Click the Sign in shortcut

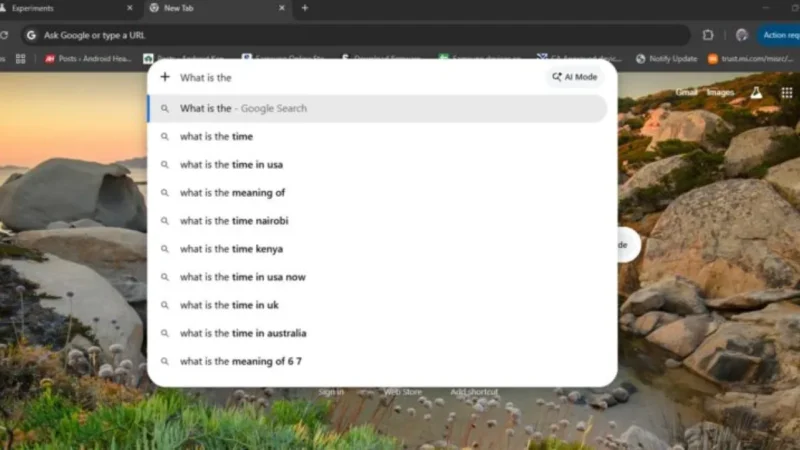[x=331, y=392]
